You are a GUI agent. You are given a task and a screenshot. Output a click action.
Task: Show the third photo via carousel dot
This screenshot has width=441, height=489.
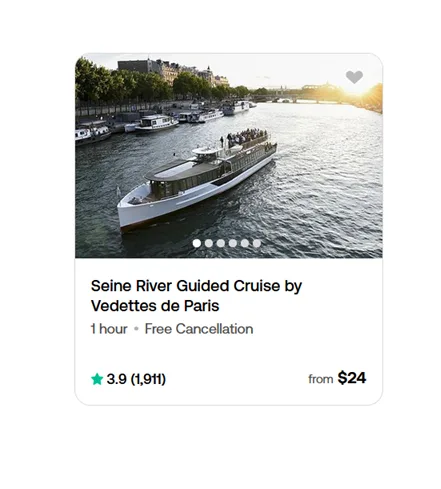[221, 243]
